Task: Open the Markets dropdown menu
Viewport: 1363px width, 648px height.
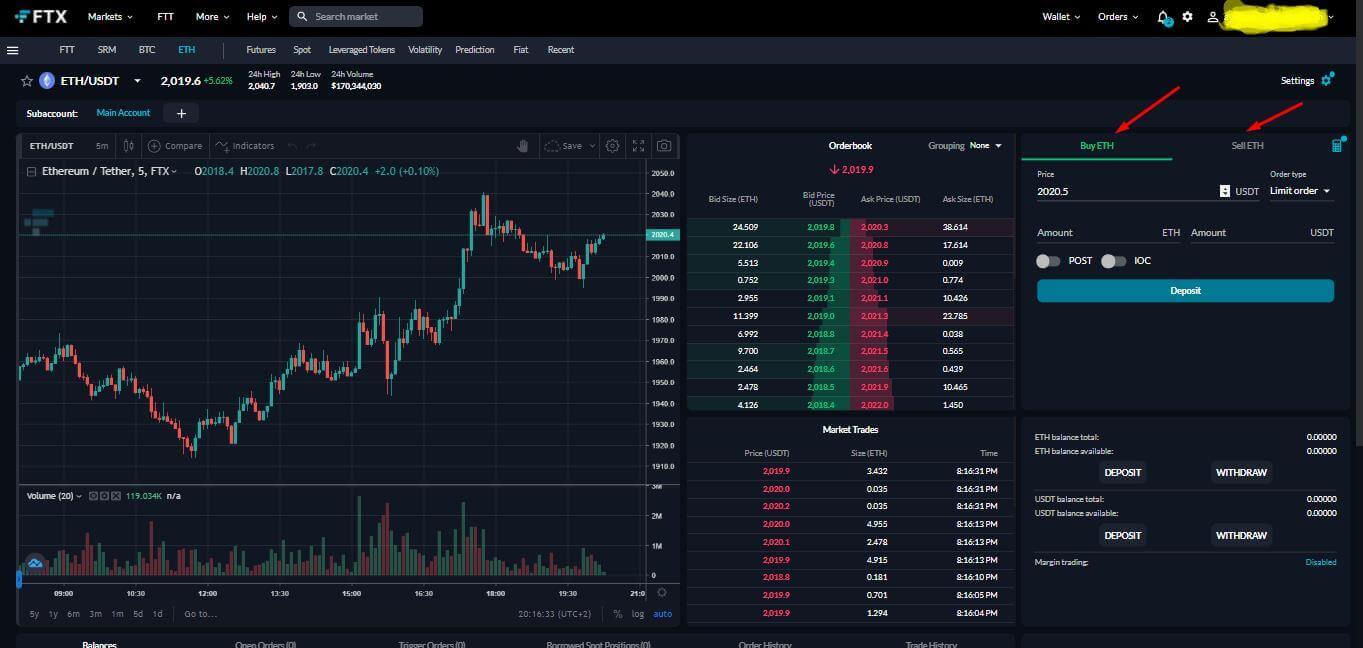Action: pos(110,17)
